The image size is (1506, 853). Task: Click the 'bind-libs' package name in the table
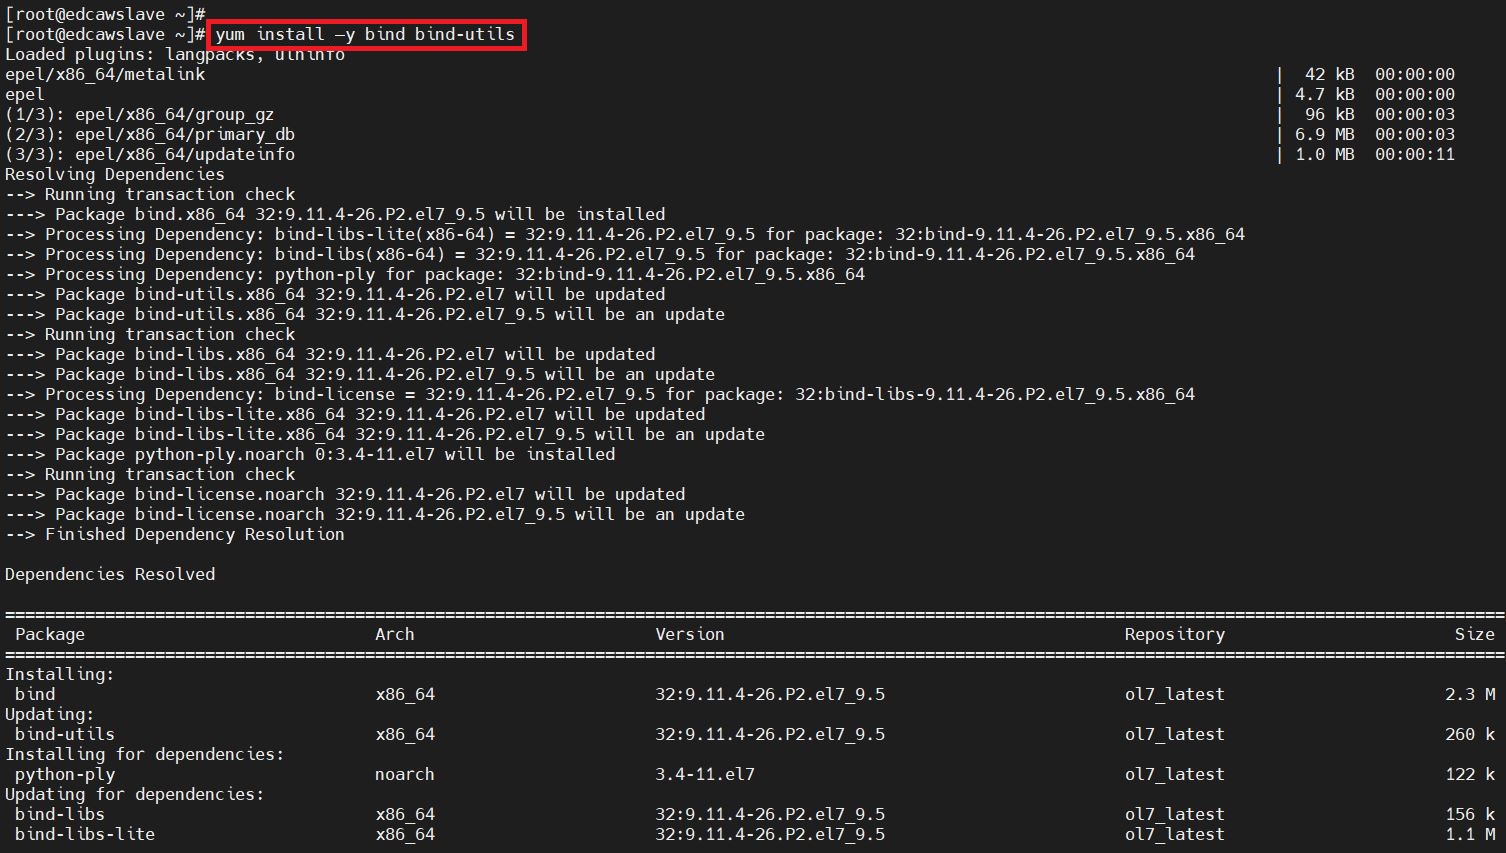pos(60,814)
